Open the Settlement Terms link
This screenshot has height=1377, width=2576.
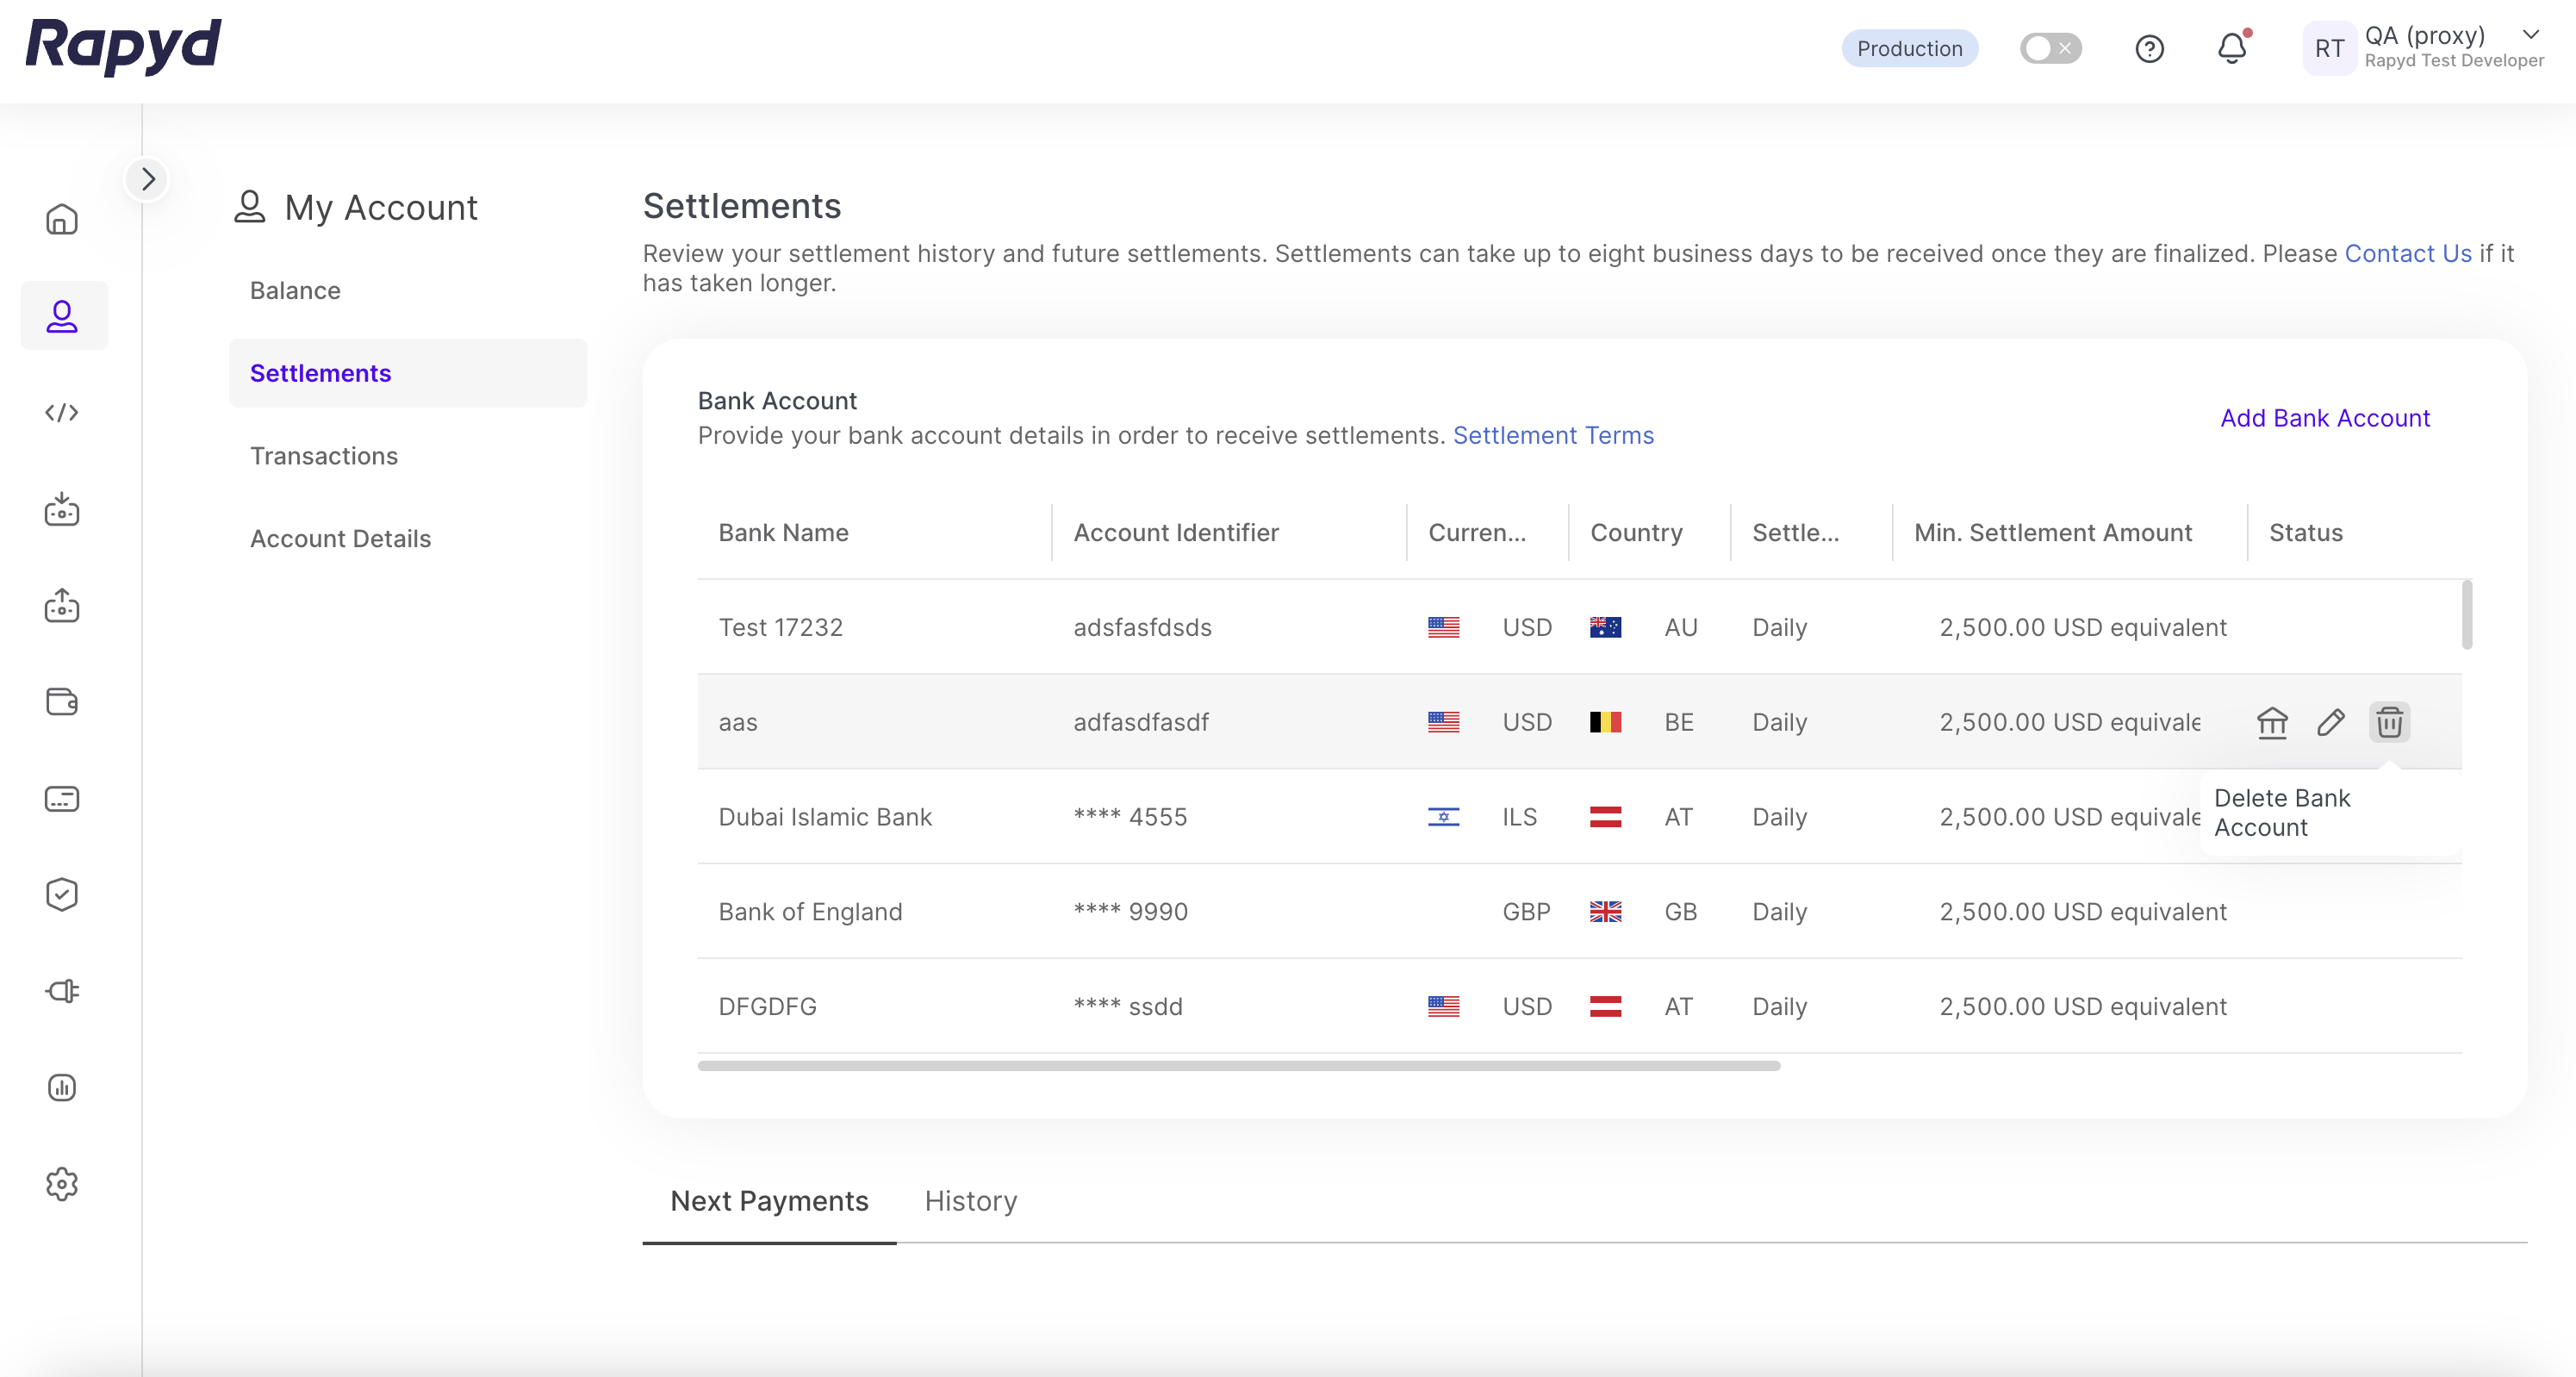pyautogui.click(x=1553, y=435)
